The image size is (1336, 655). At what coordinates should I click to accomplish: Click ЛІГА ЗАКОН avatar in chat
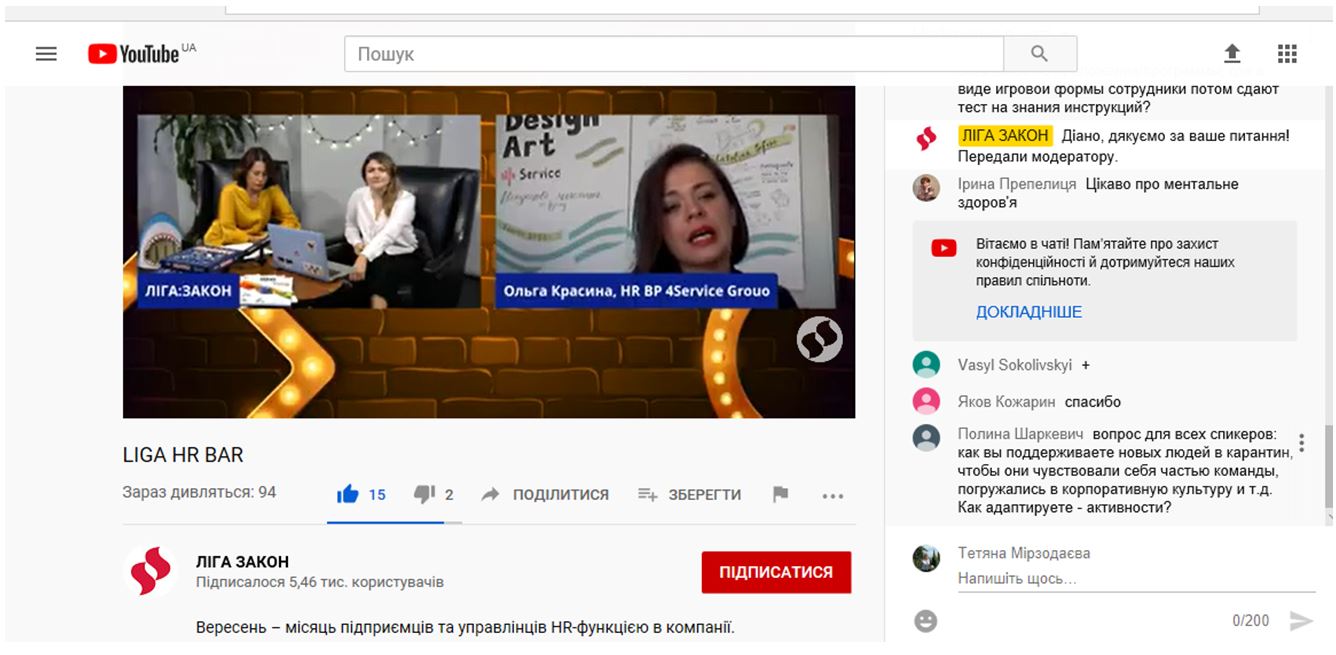click(x=926, y=139)
